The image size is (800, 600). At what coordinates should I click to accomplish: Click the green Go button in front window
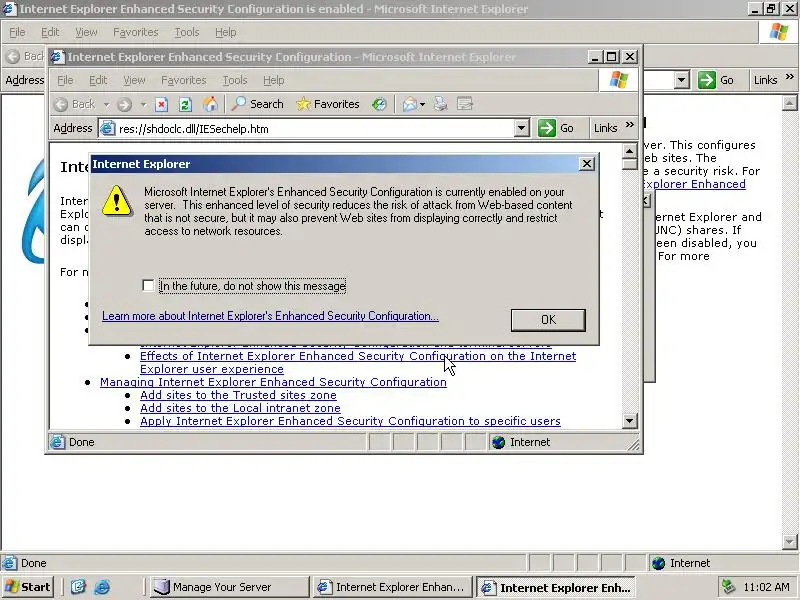pos(556,128)
